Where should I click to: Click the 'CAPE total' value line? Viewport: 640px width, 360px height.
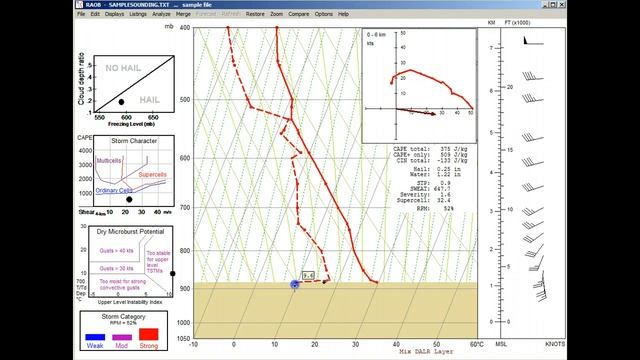[x=430, y=149]
